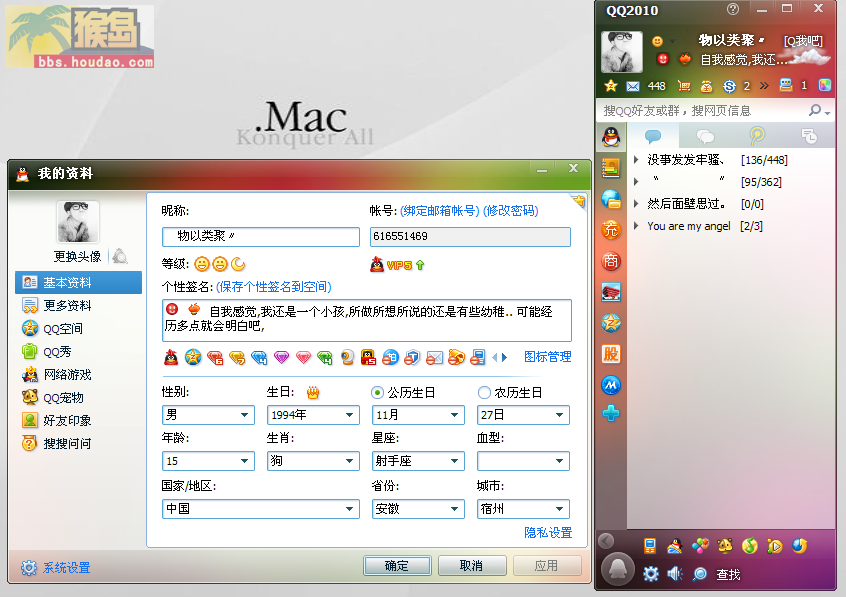This screenshot has width=846, height=597.
Task: Open the QQ宠物 section
Action: coord(52,397)
